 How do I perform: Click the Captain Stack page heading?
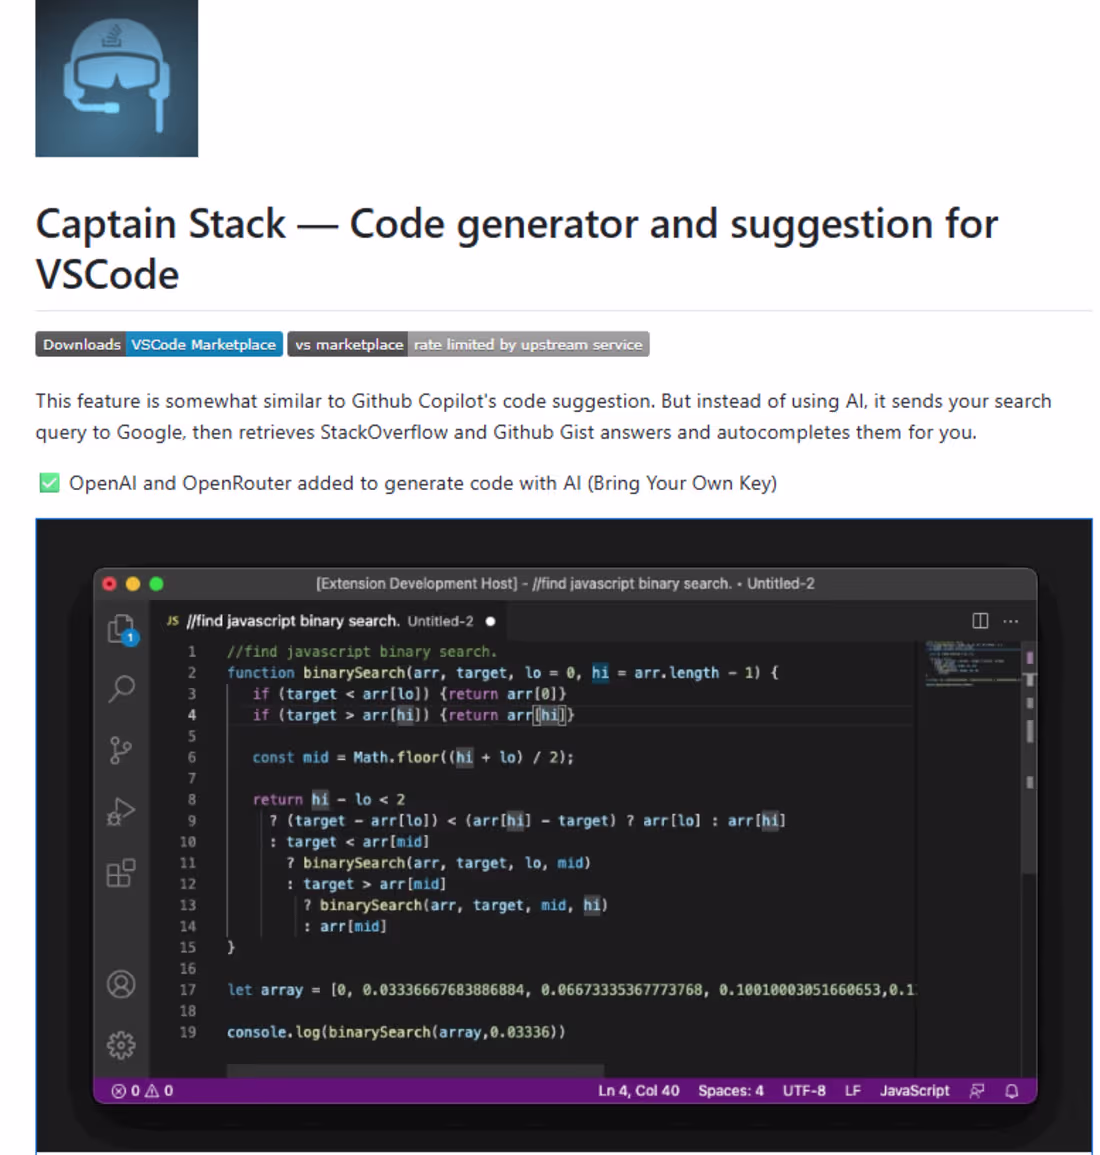point(516,249)
